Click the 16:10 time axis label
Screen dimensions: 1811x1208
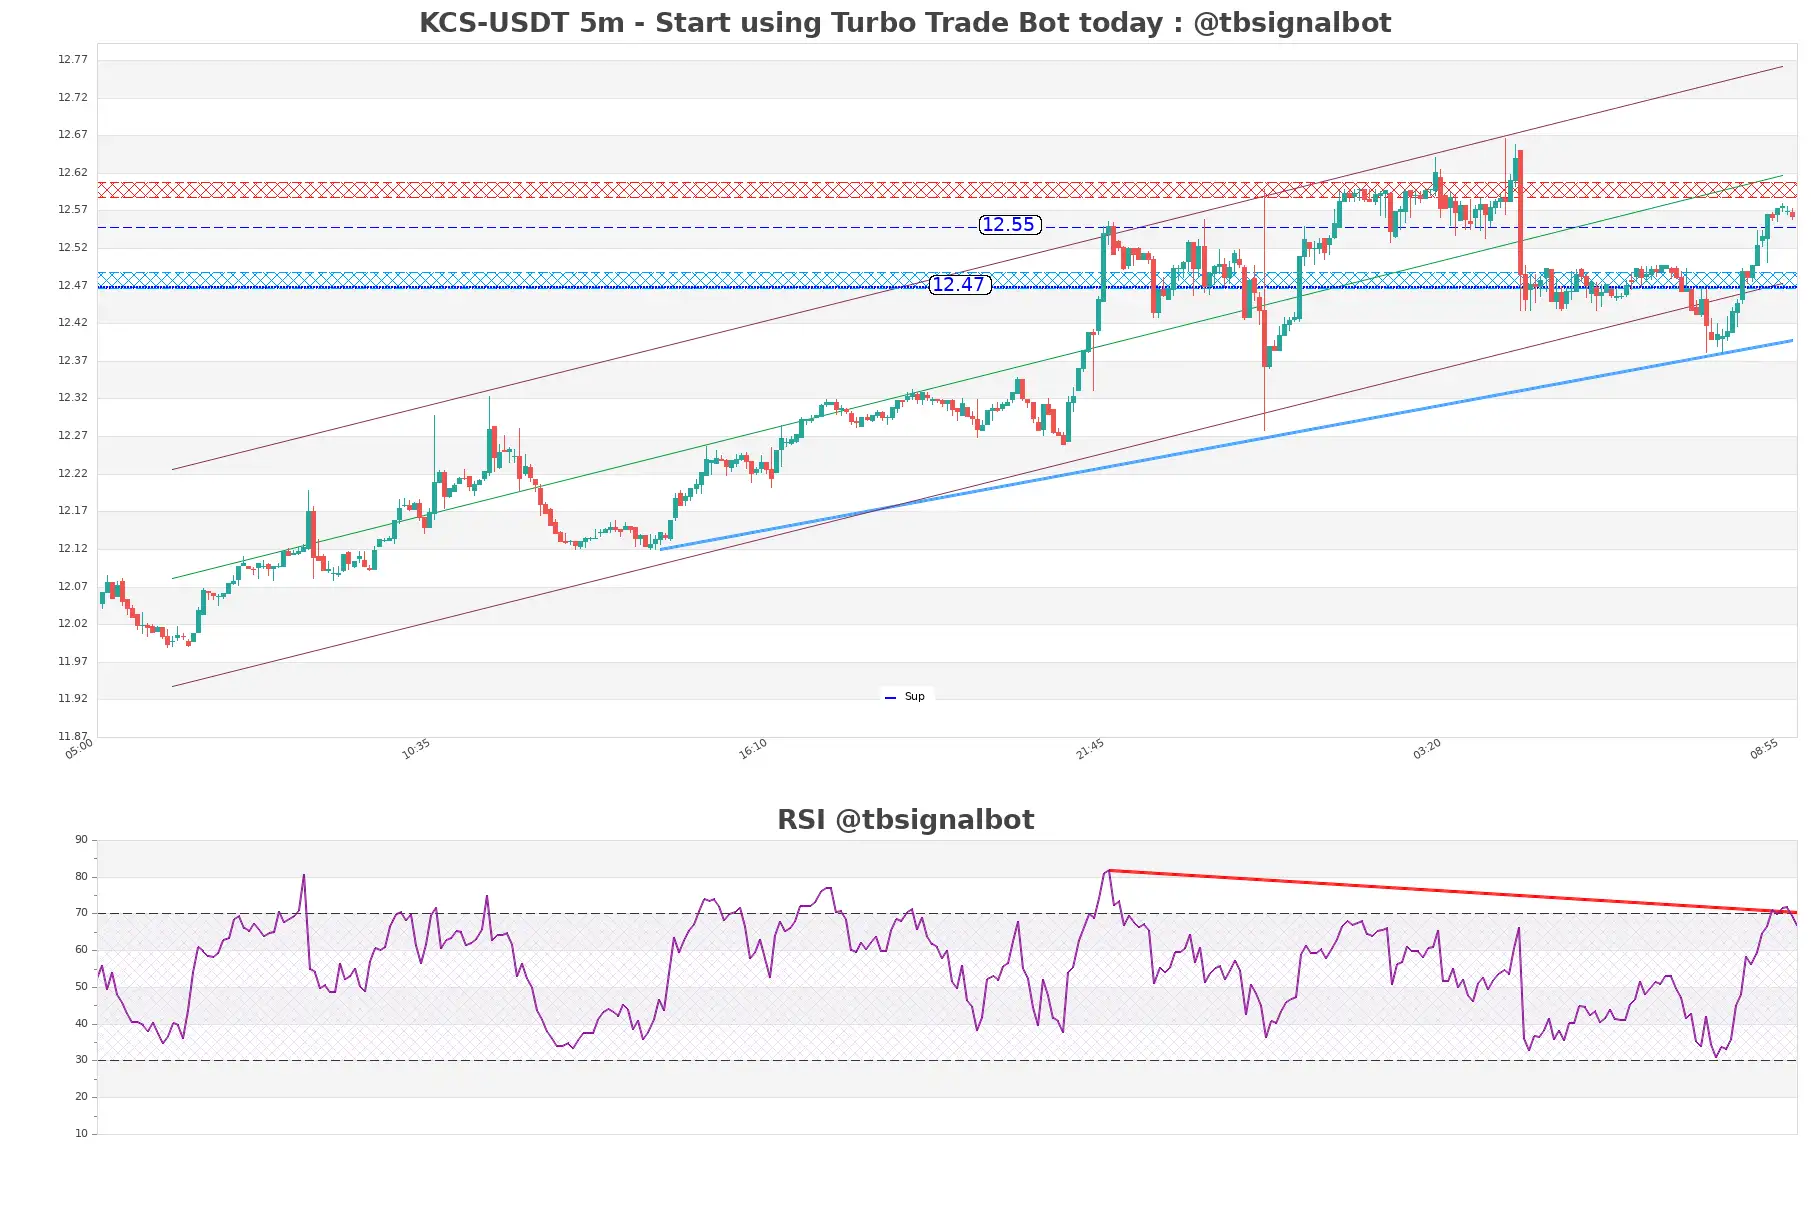(x=753, y=749)
